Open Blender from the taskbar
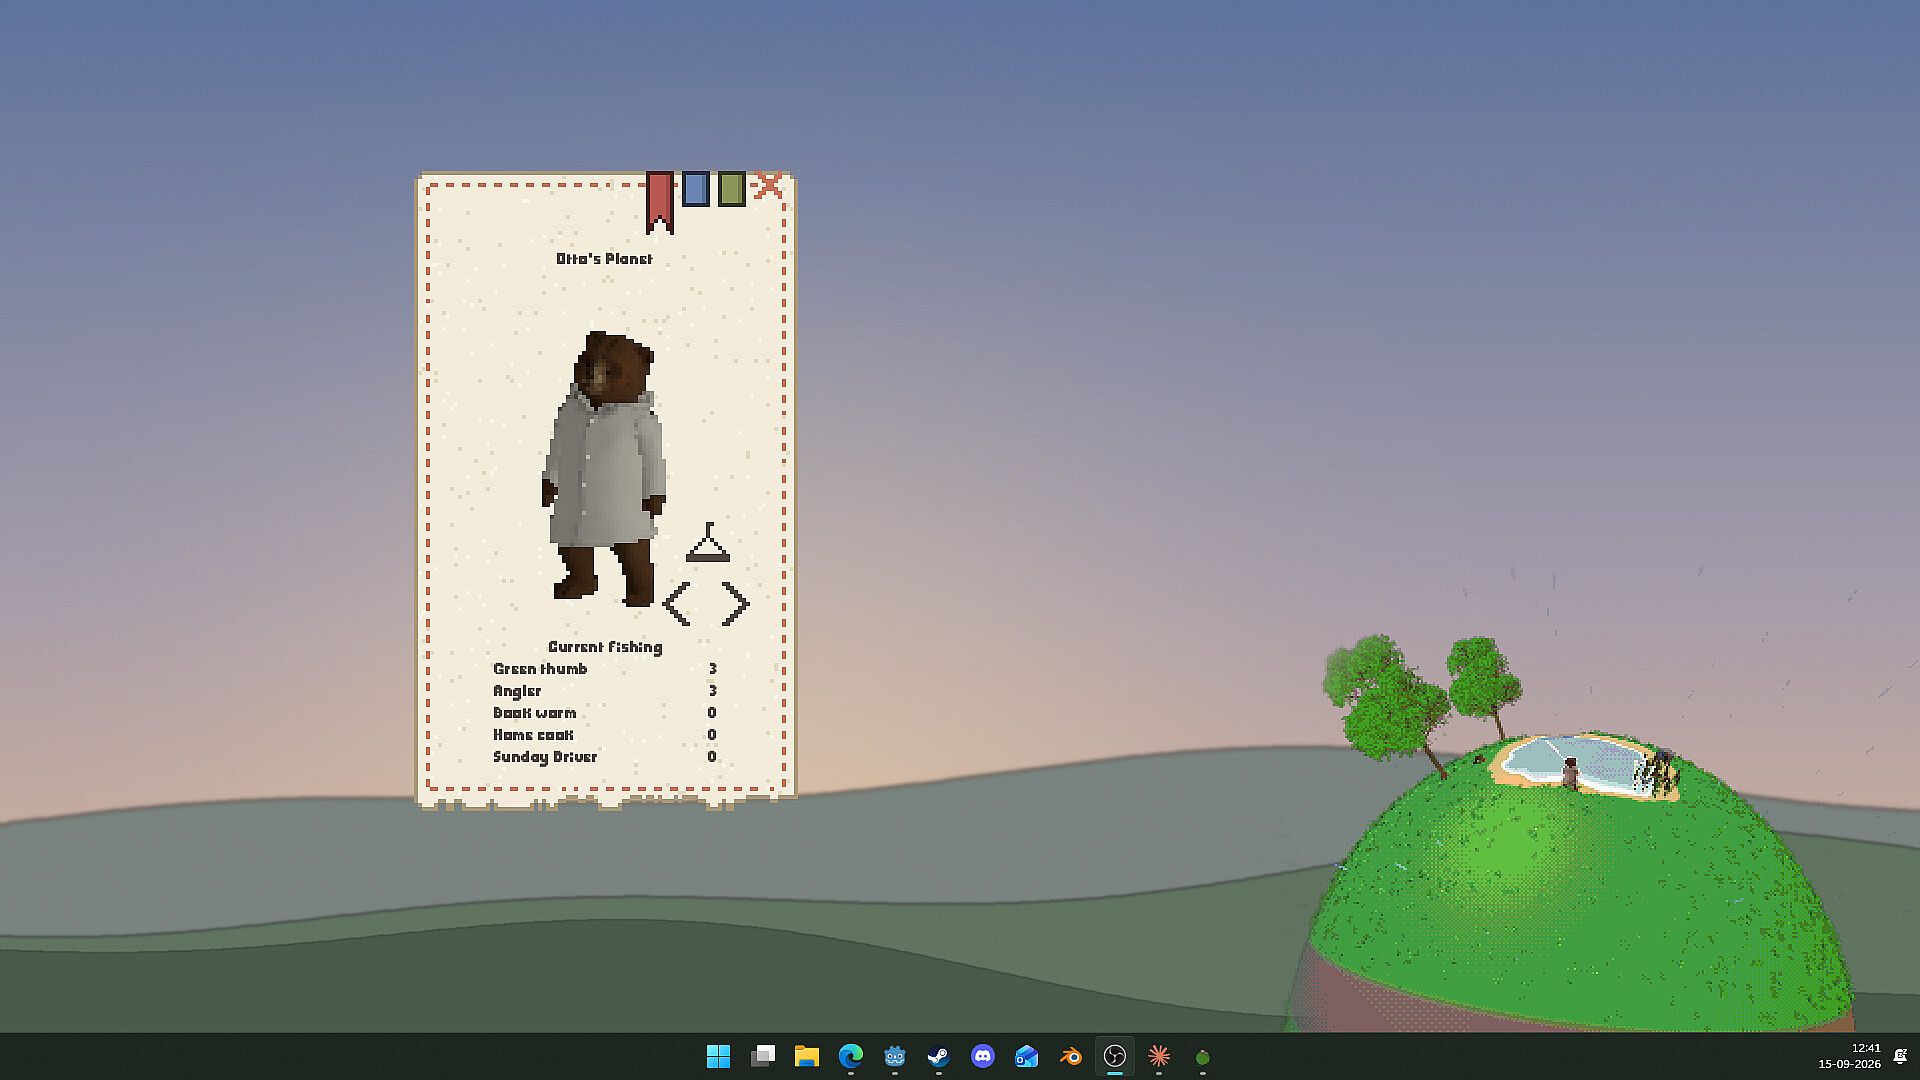1920x1080 pixels. 1071,1056
